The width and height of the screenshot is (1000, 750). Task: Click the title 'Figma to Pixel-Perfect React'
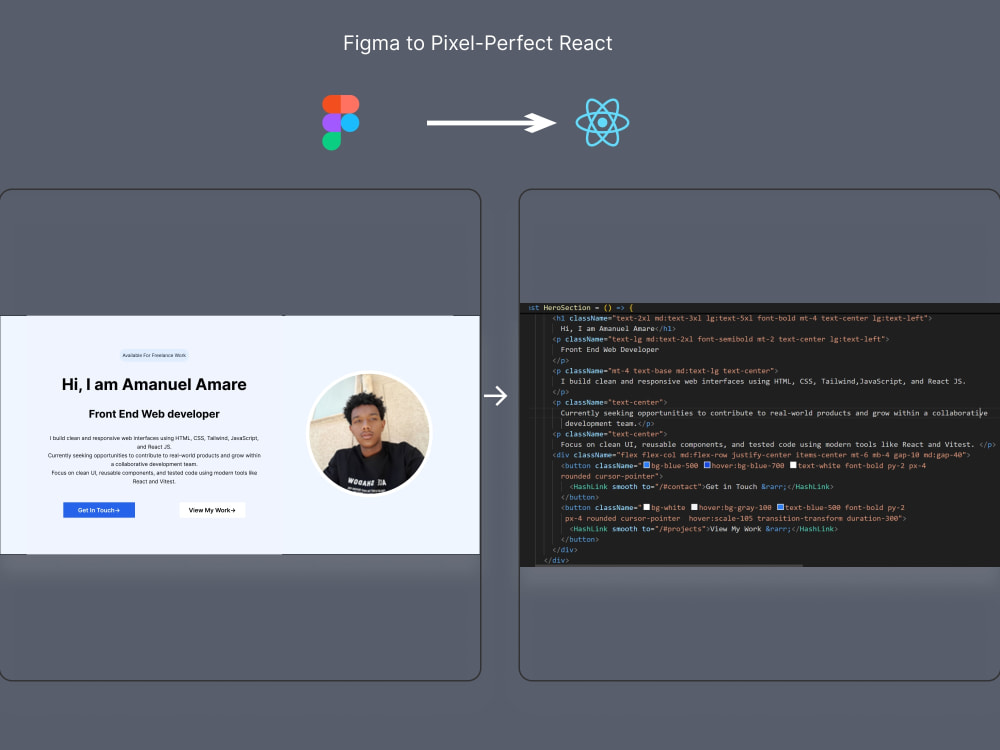478,43
